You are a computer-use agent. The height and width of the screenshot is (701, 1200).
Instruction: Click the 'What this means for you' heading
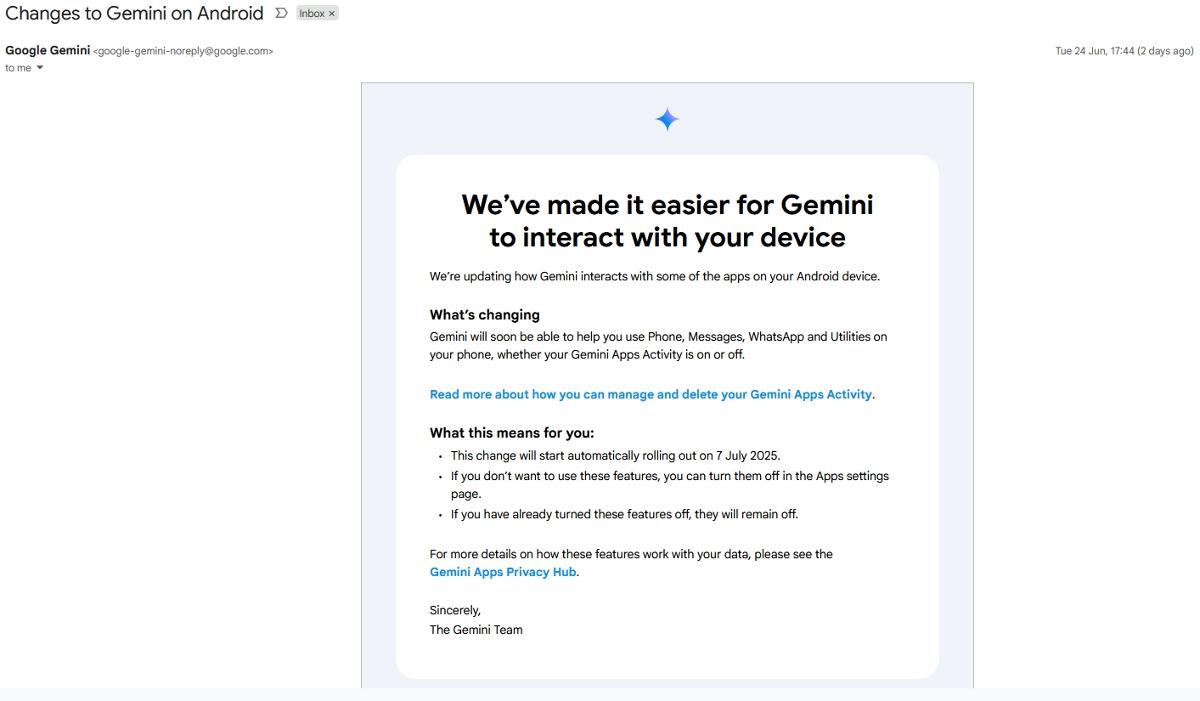click(510, 432)
